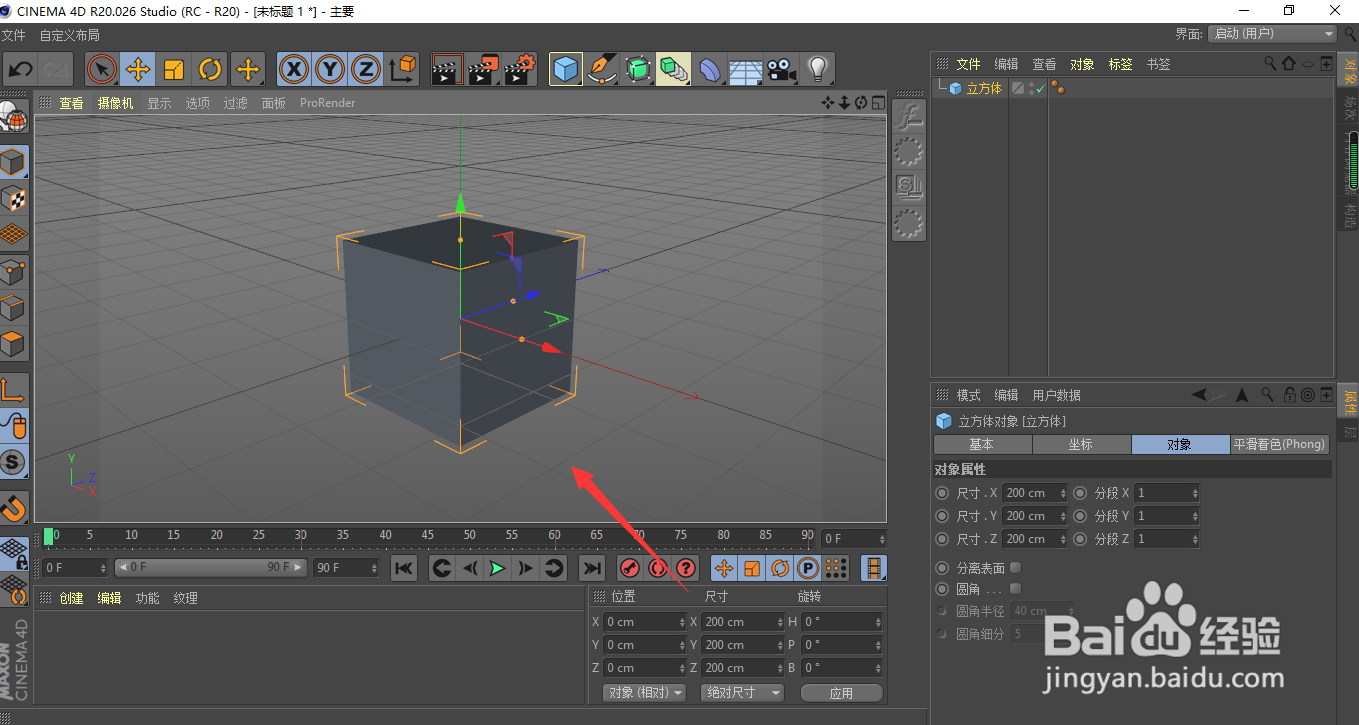The image size is (1359, 725).
Task: Open 标签 menu in Object Manager
Action: (1120, 64)
